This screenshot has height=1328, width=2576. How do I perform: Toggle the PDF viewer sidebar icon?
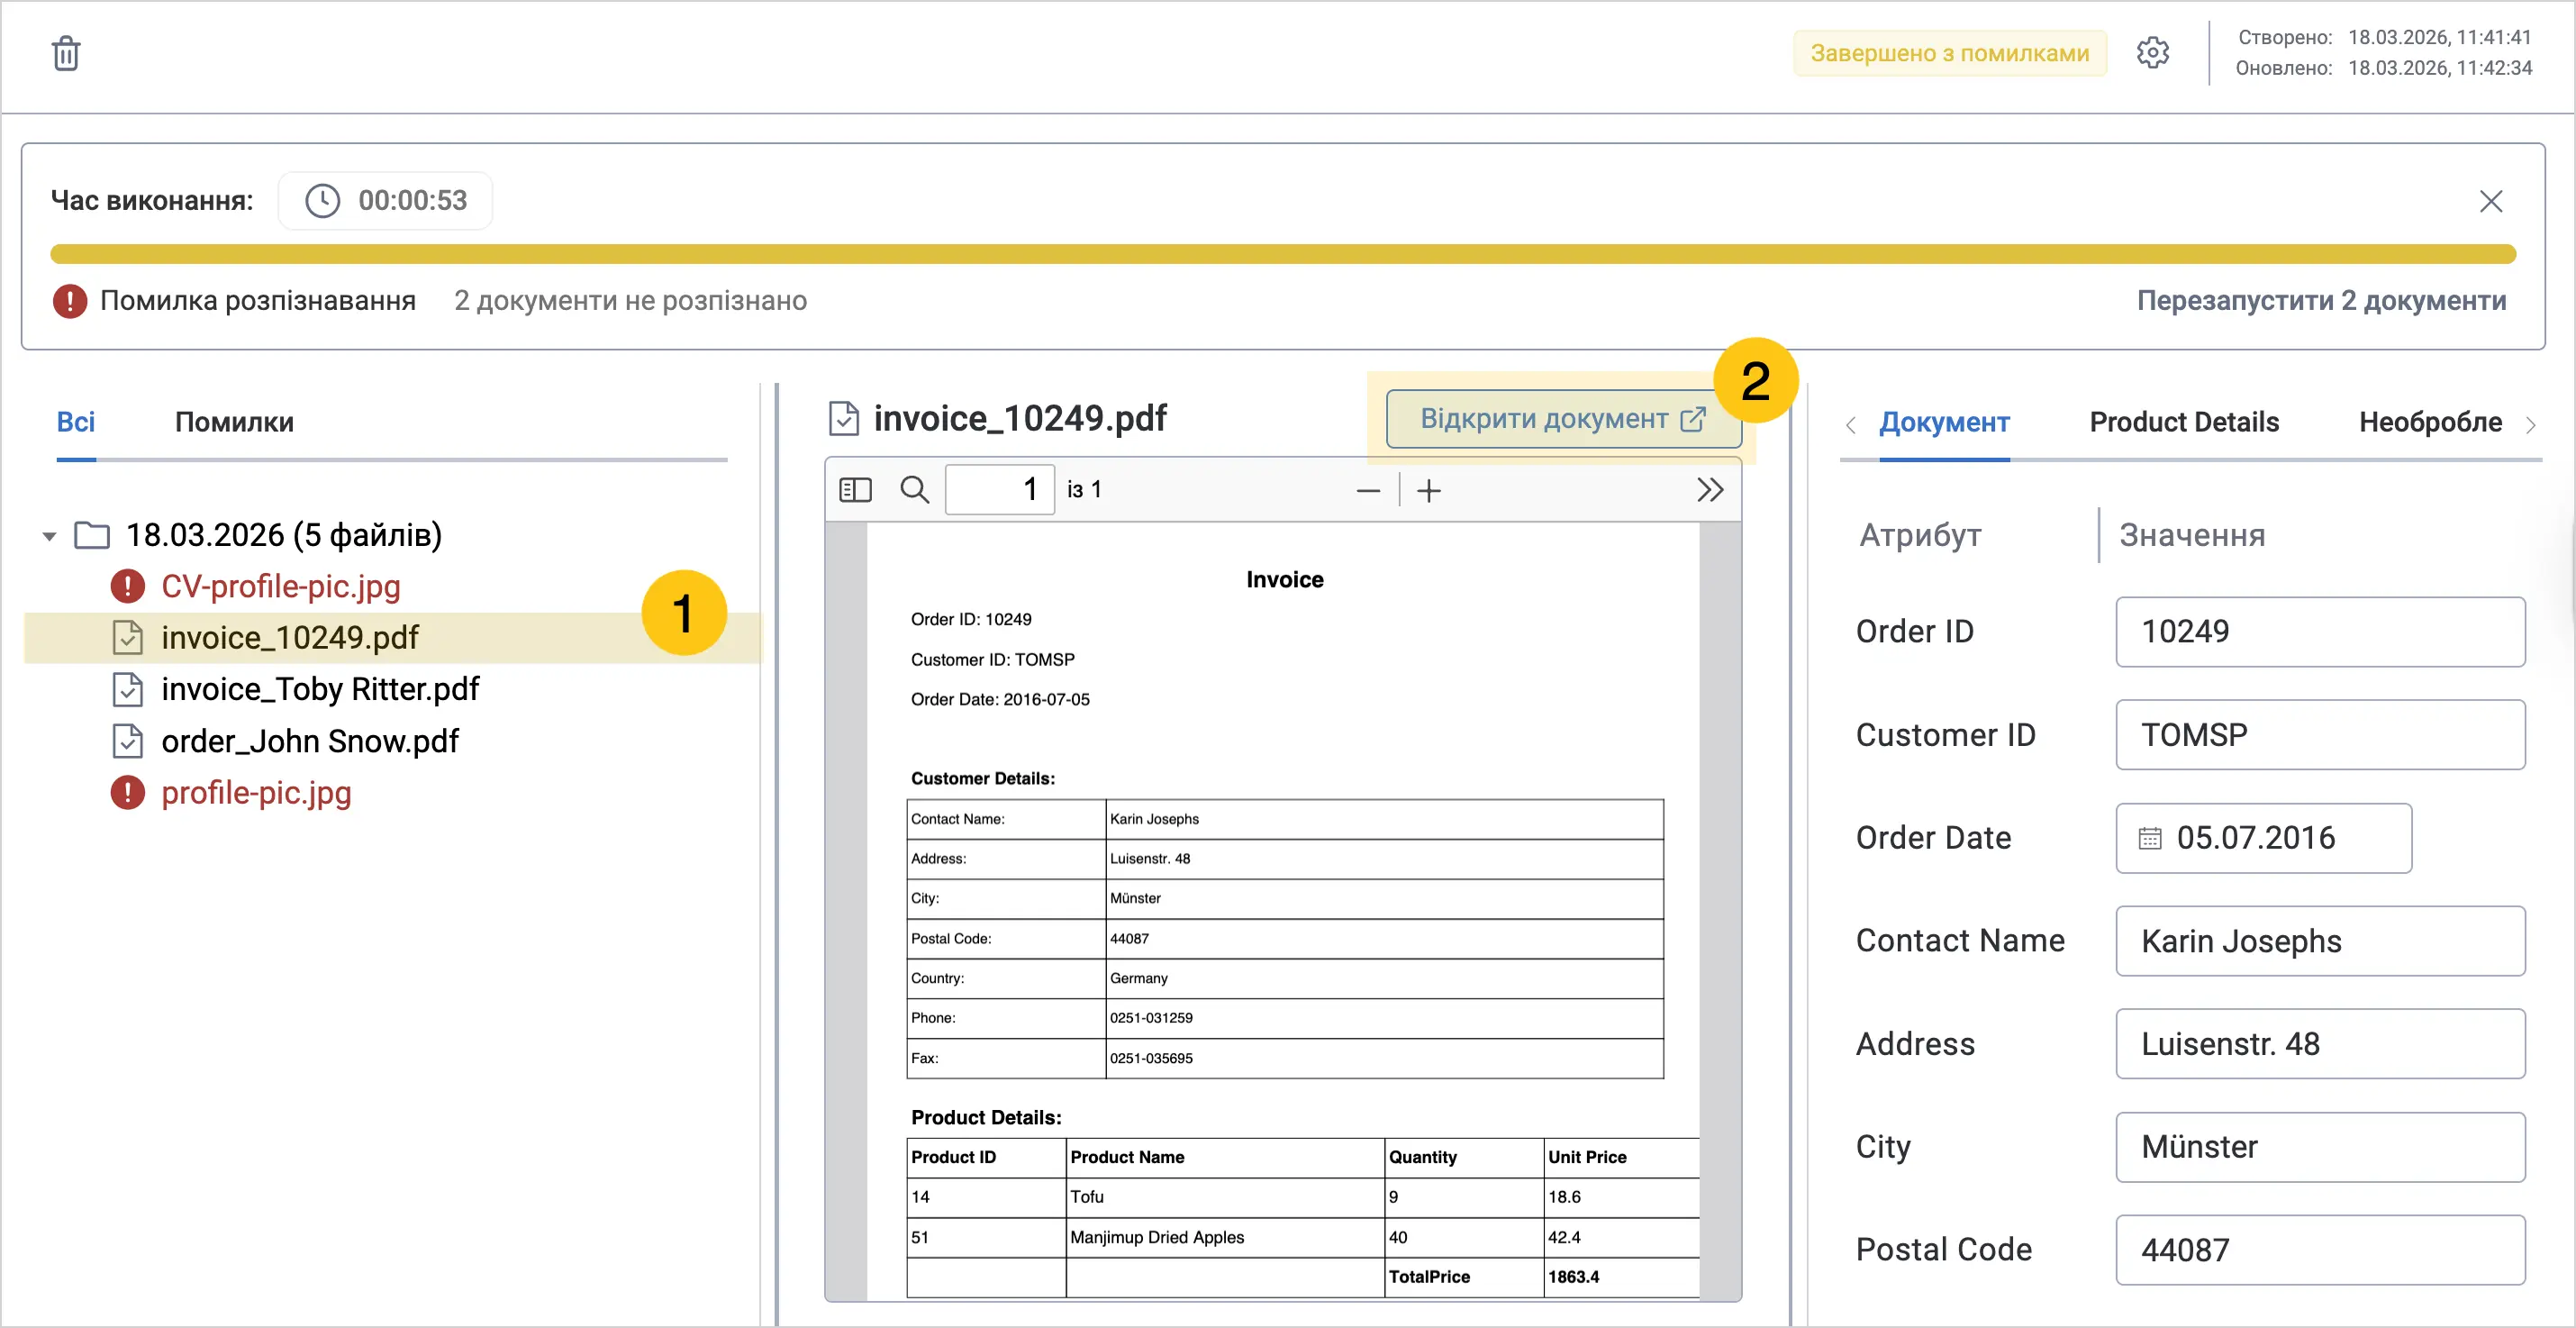click(x=855, y=490)
